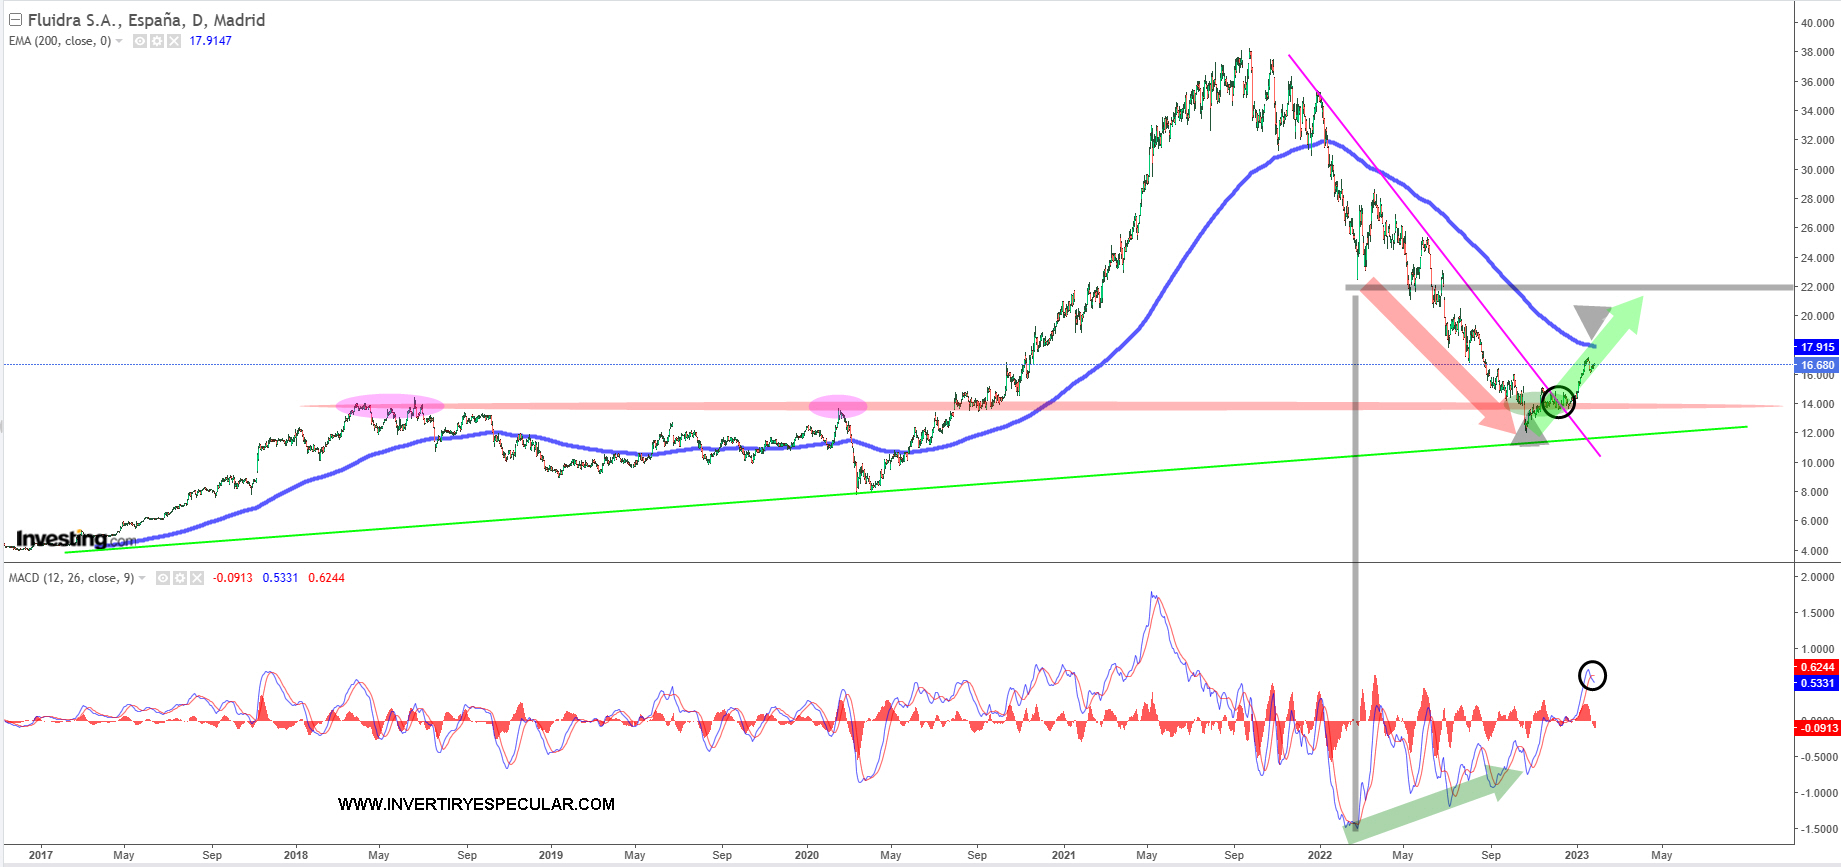1841x867 pixels.
Task: Expand the MACD (12, 26, close, 9) dropdown arrow
Action: [x=142, y=578]
